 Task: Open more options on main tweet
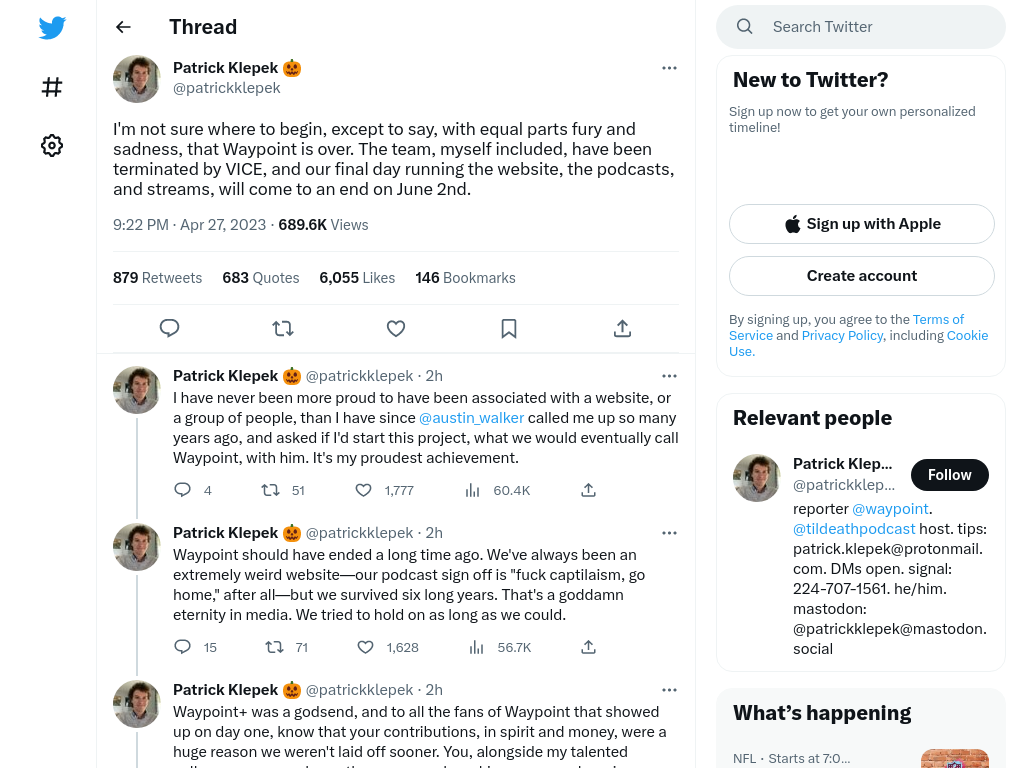[669, 68]
